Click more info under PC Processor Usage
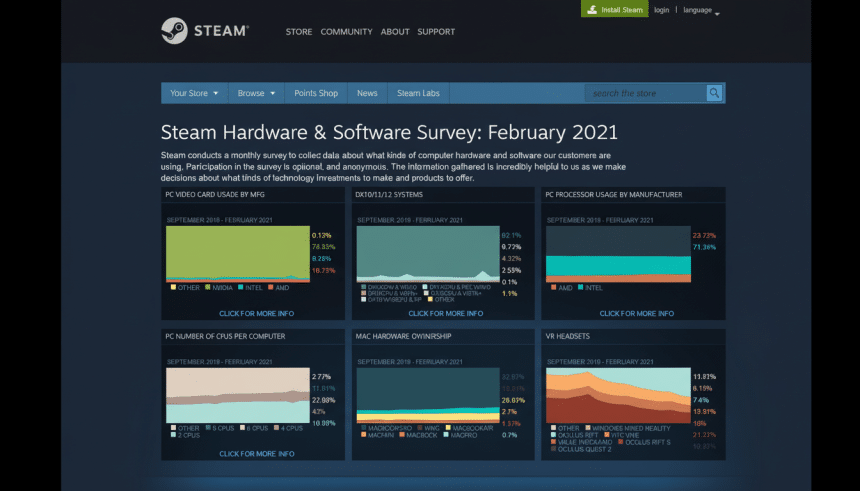 [x=636, y=313]
